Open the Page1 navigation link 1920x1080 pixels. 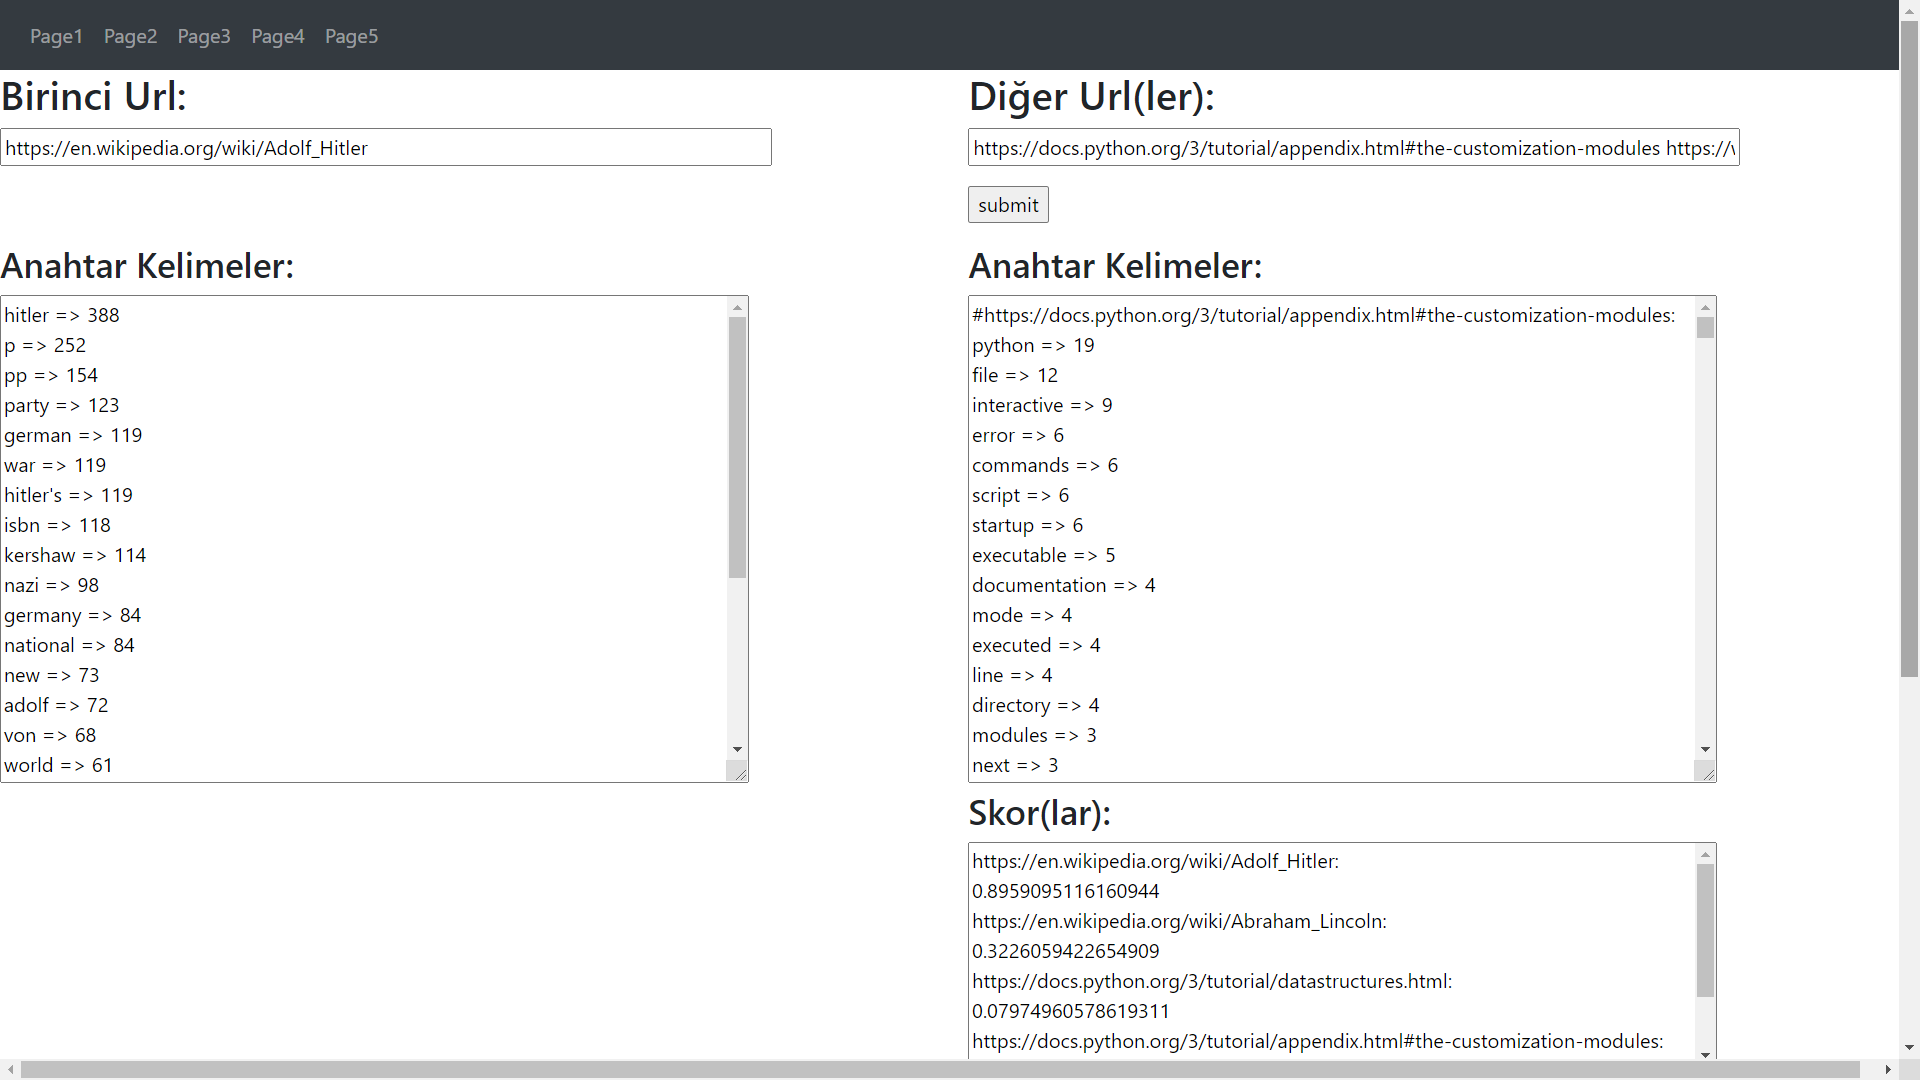coord(55,36)
